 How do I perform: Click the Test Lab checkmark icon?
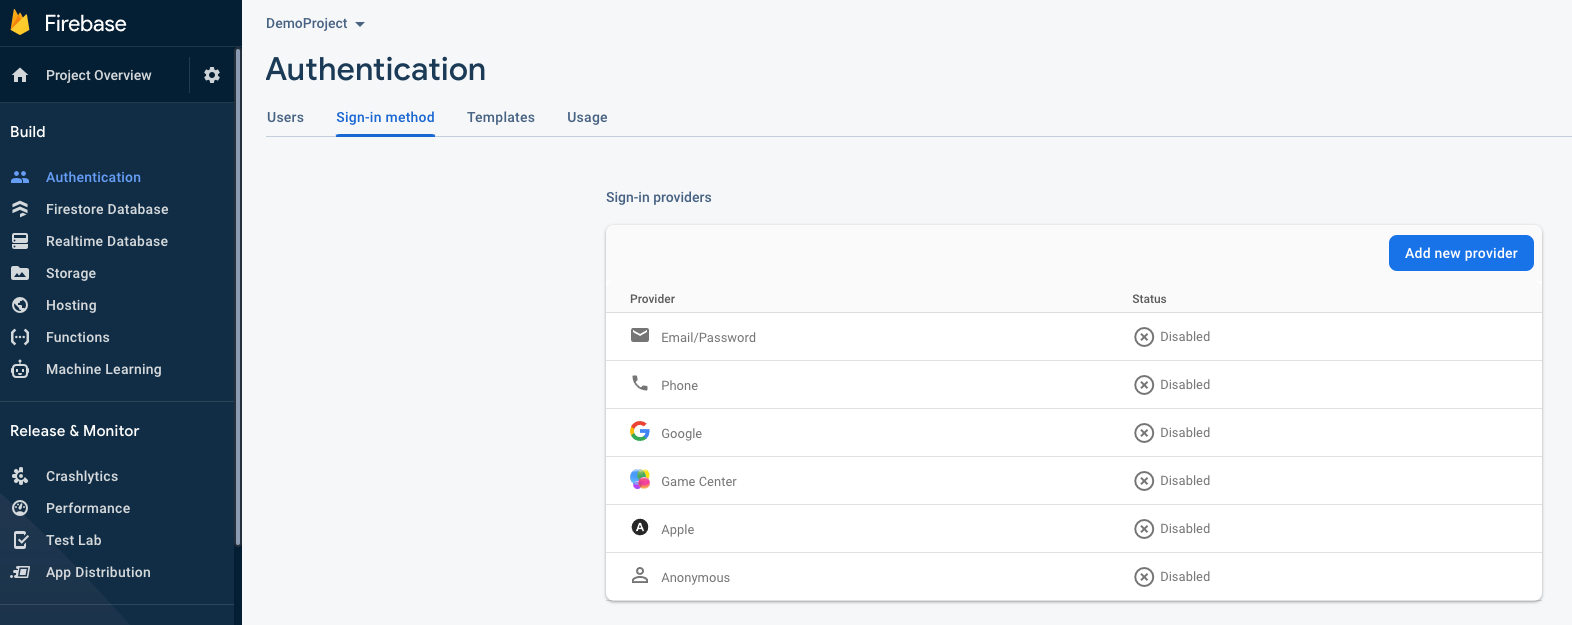point(20,540)
